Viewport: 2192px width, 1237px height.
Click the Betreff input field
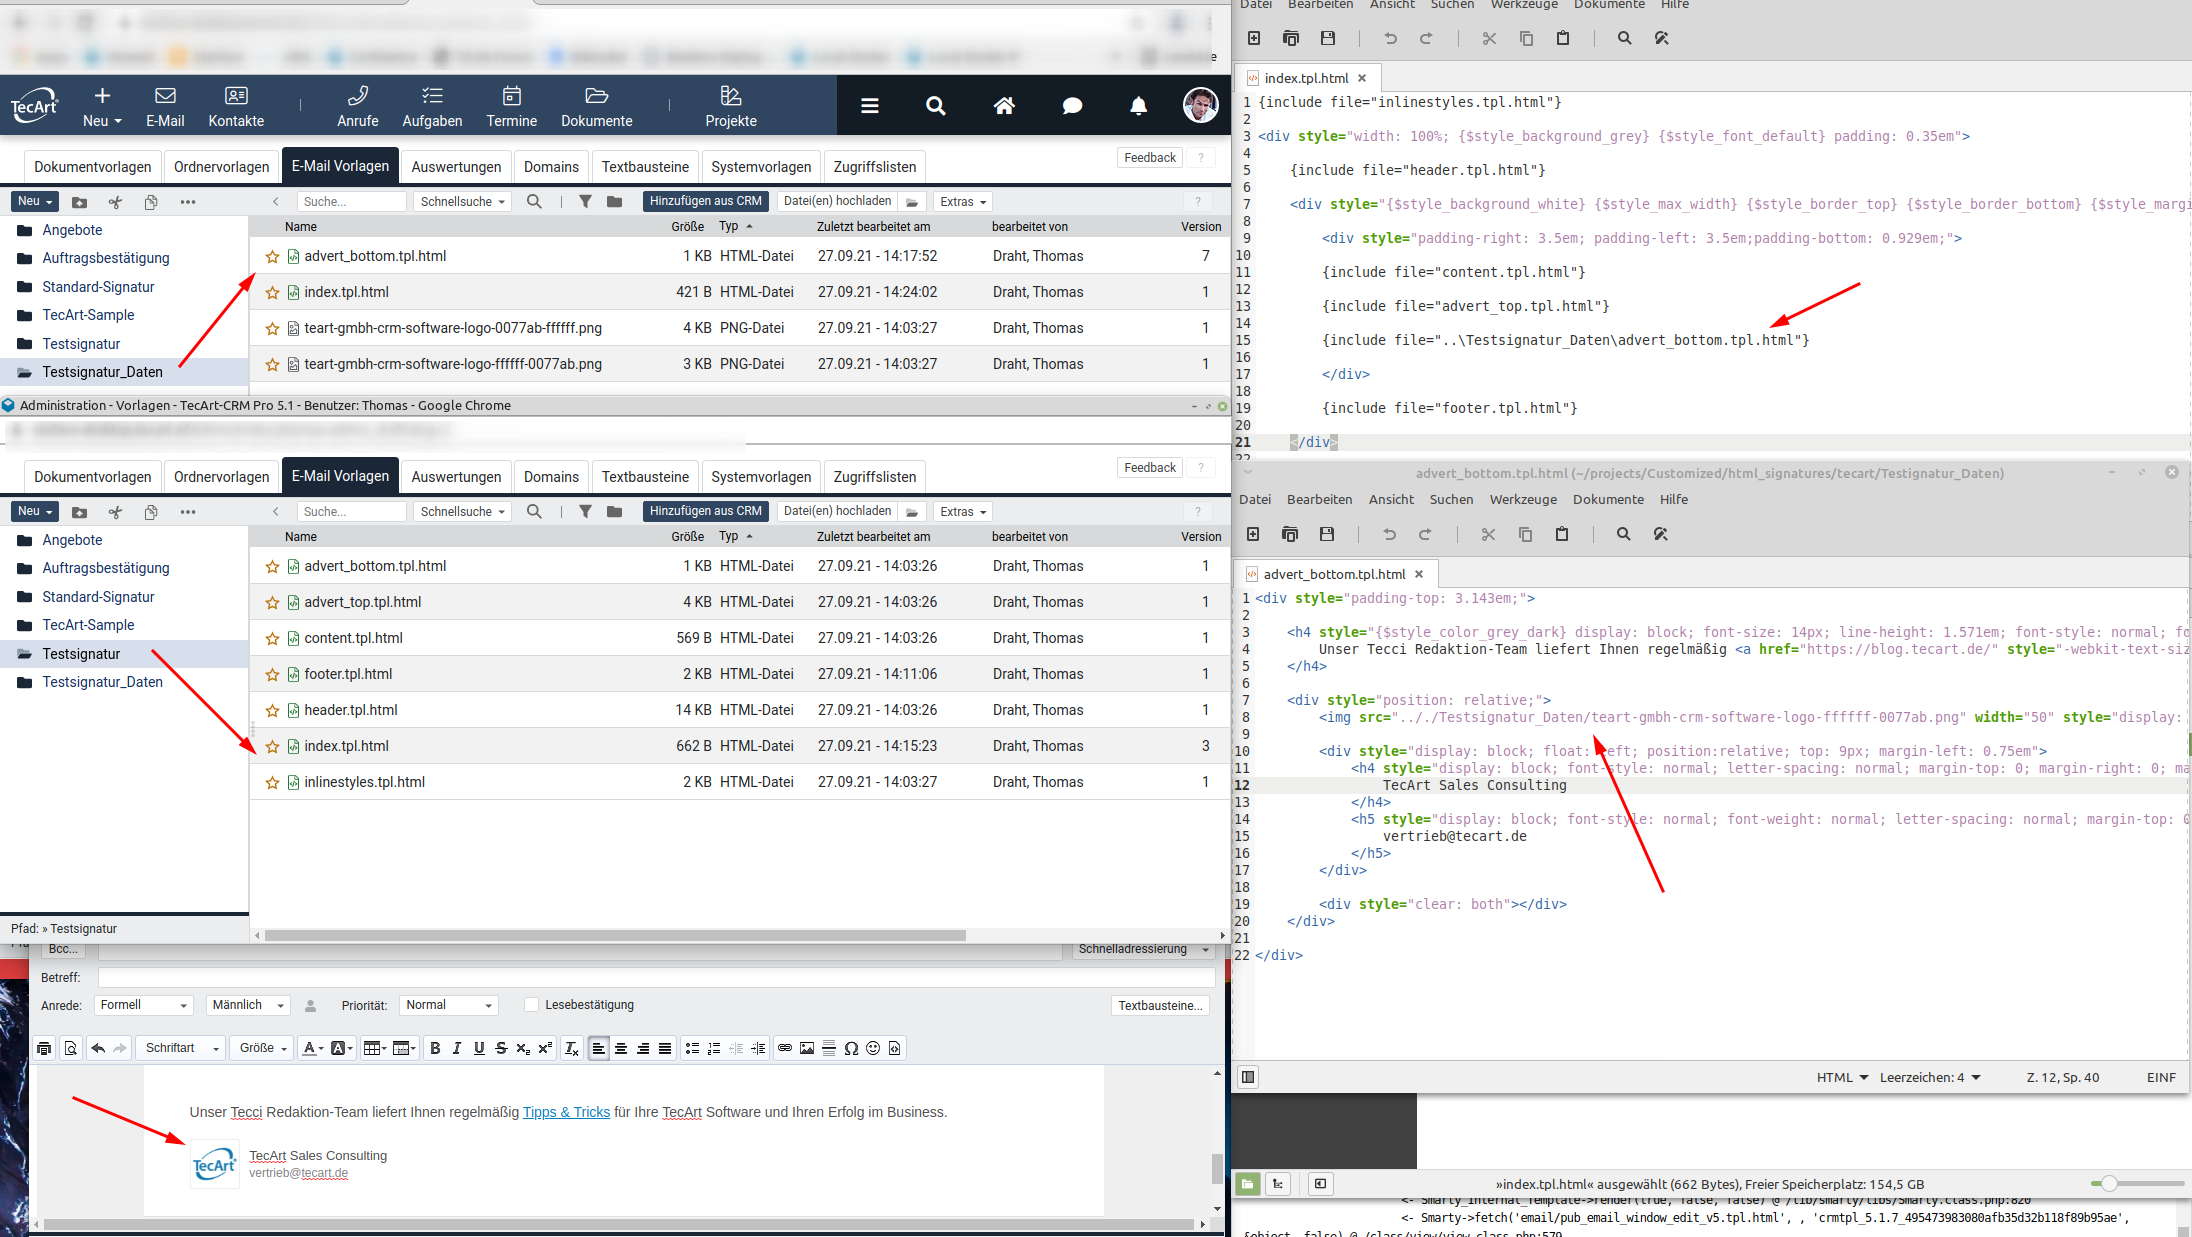[656, 978]
